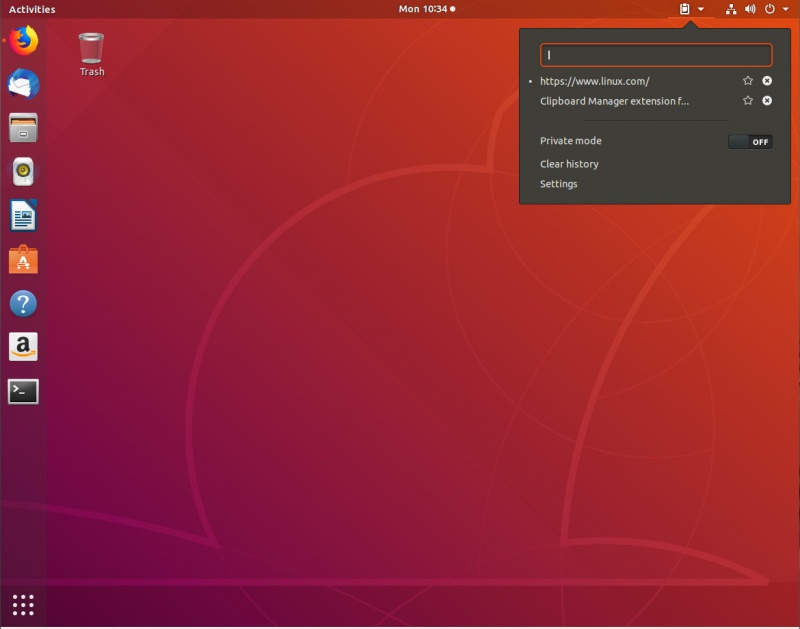
Task: Click the volume icon in top bar
Action: [748, 11]
